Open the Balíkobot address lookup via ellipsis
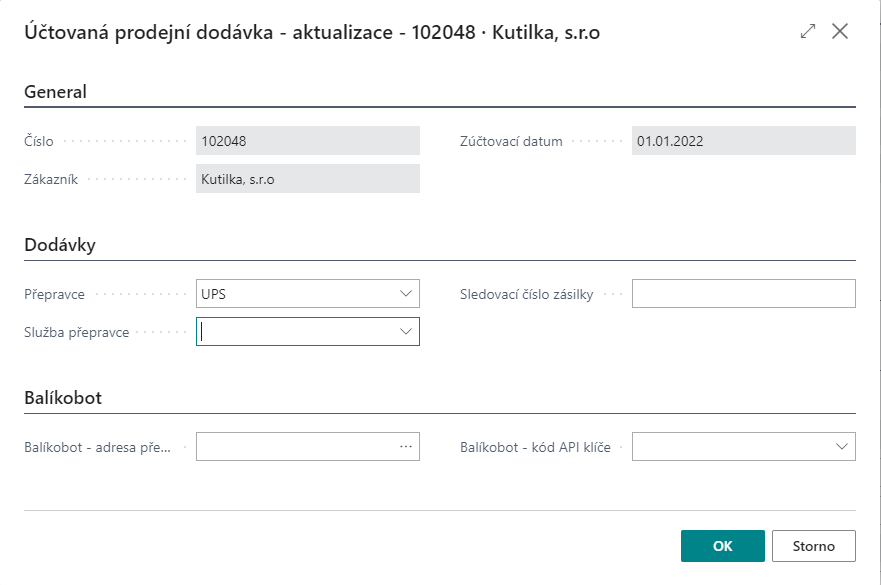This screenshot has width=881, height=585. 407,446
